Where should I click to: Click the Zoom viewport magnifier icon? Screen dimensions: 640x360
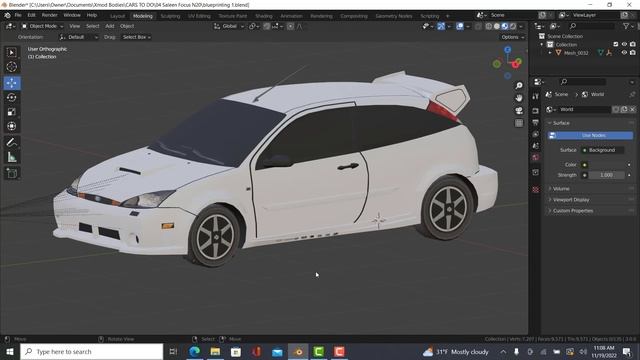(519, 85)
